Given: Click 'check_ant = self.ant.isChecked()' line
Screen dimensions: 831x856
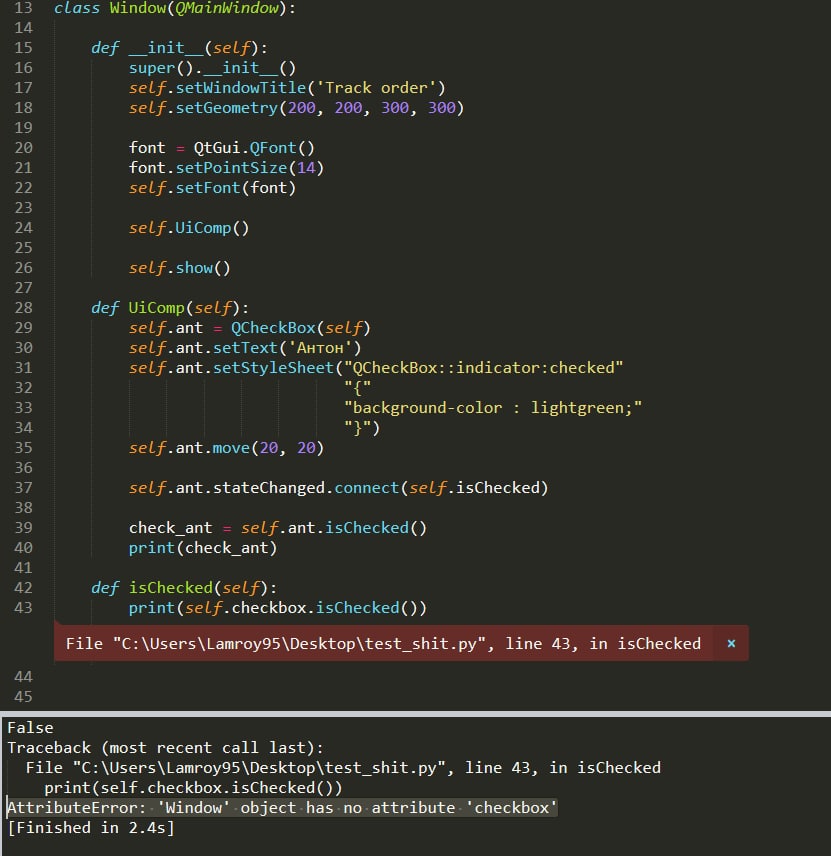Looking at the screenshot, I should coord(278,528).
